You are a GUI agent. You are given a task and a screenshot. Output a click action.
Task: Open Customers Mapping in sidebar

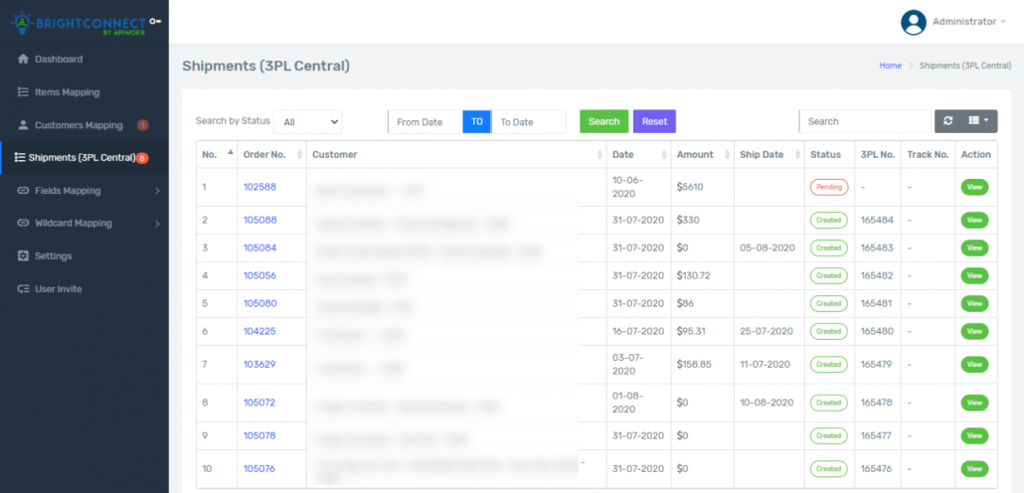84,125
